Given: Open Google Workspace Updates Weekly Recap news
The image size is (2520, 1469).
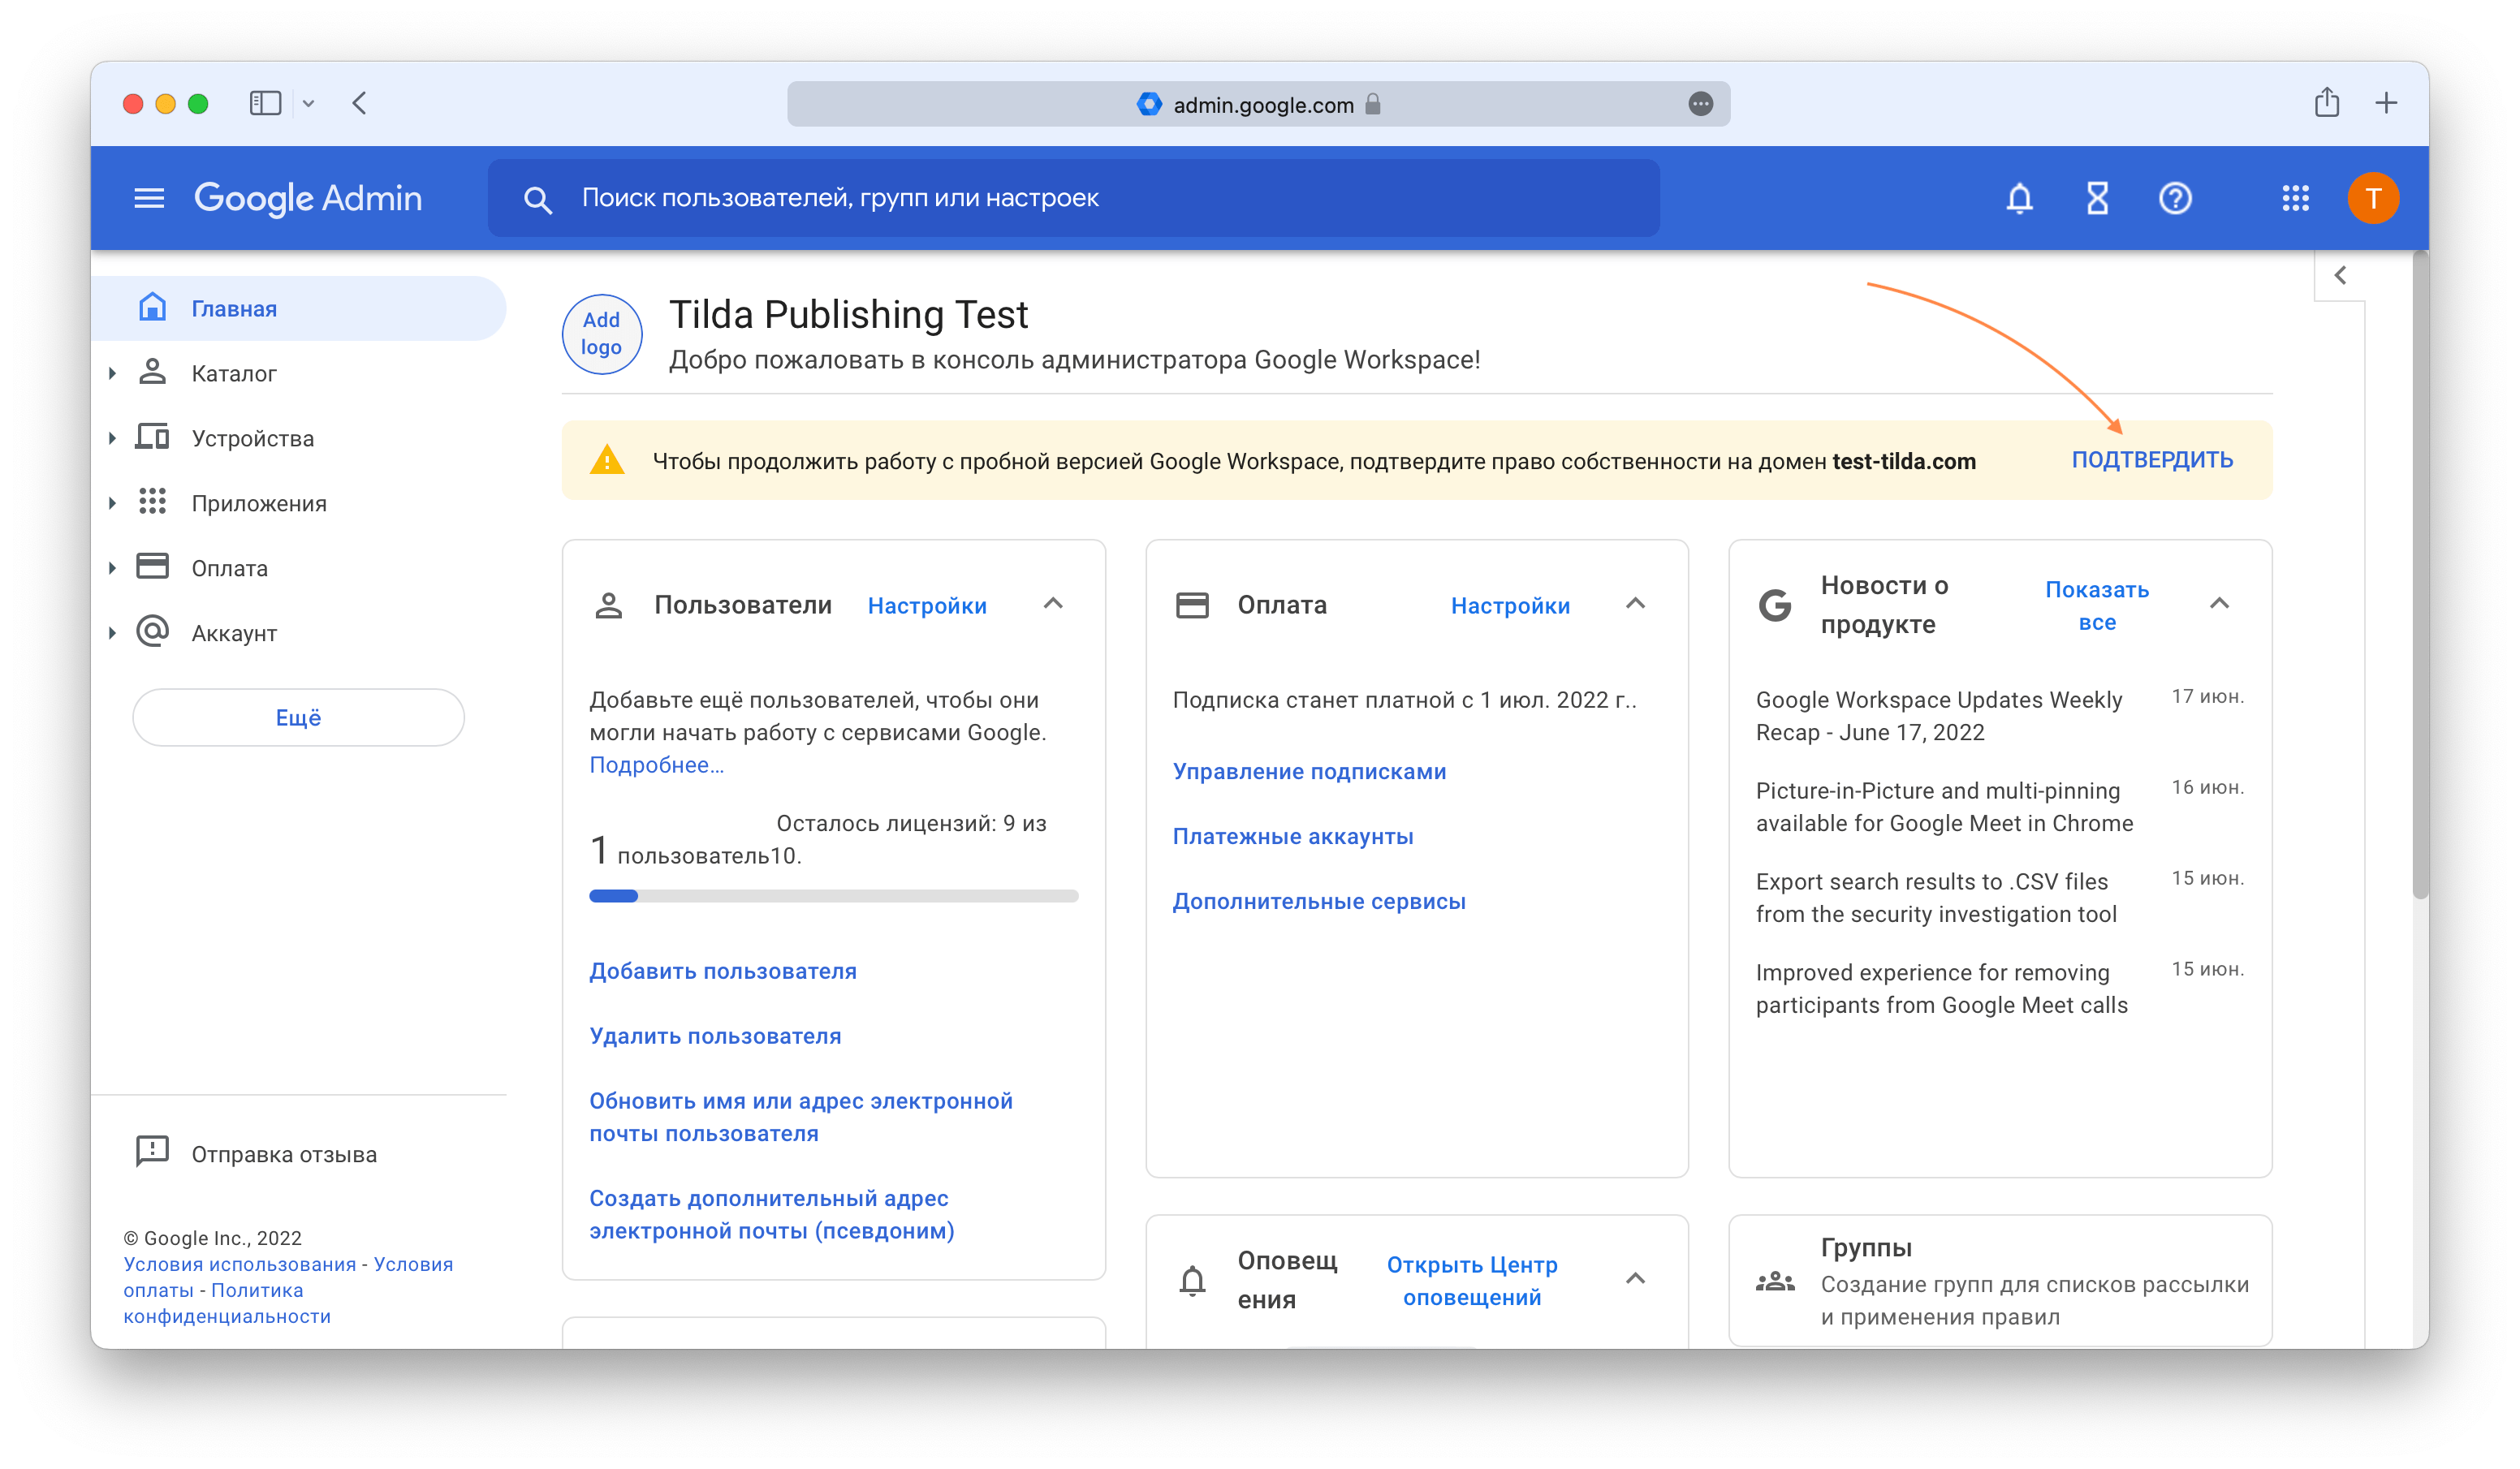Looking at the screenshot, I should [x=1939, y=716].
